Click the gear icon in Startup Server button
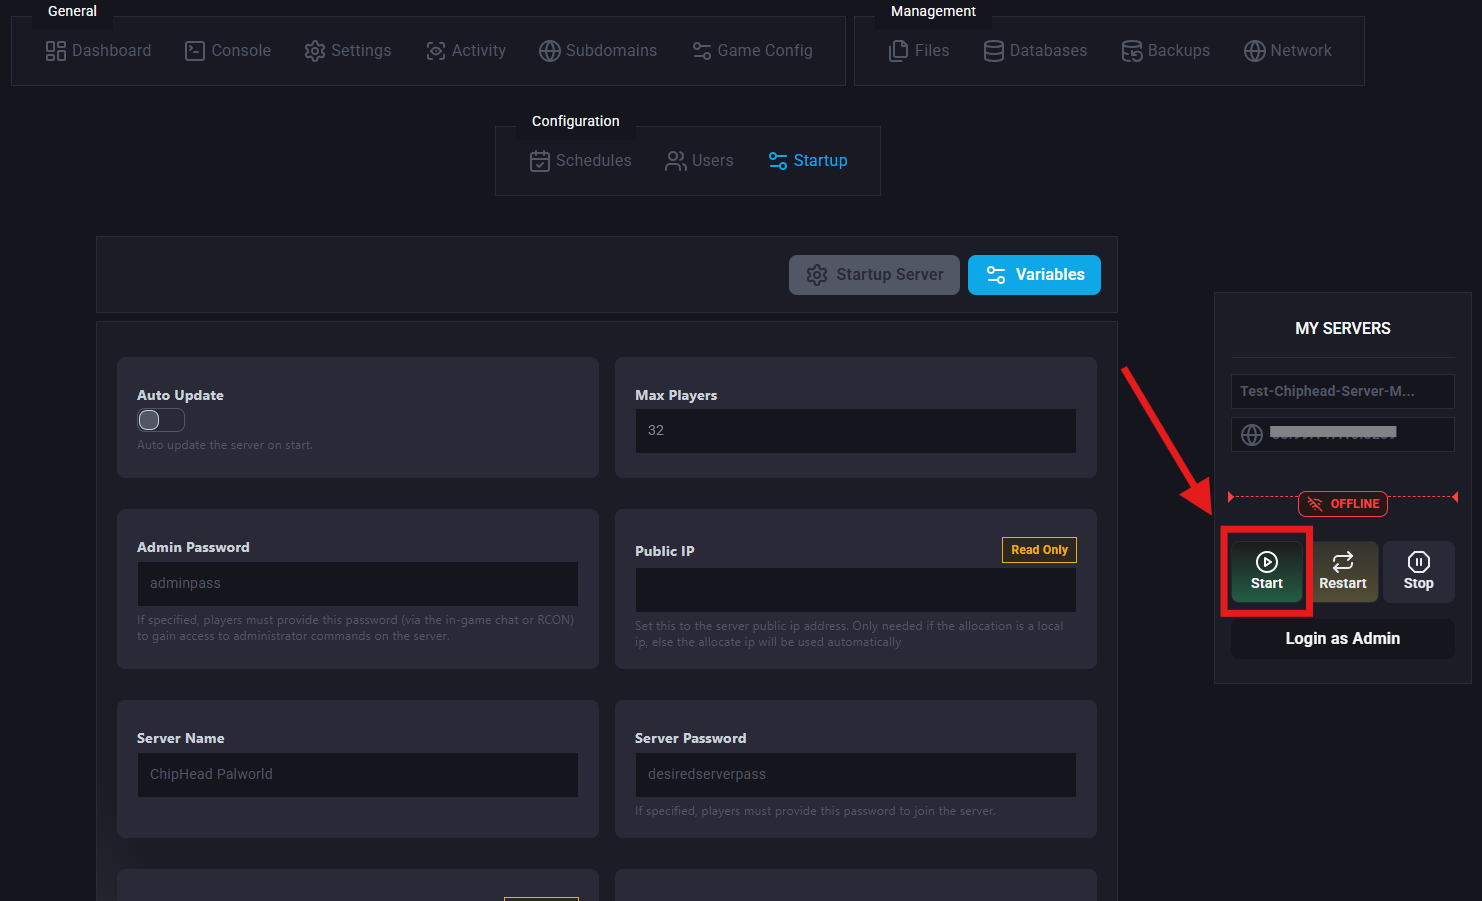The height and width of the screenshot is (901, 1482). click(x=817, y=275)
